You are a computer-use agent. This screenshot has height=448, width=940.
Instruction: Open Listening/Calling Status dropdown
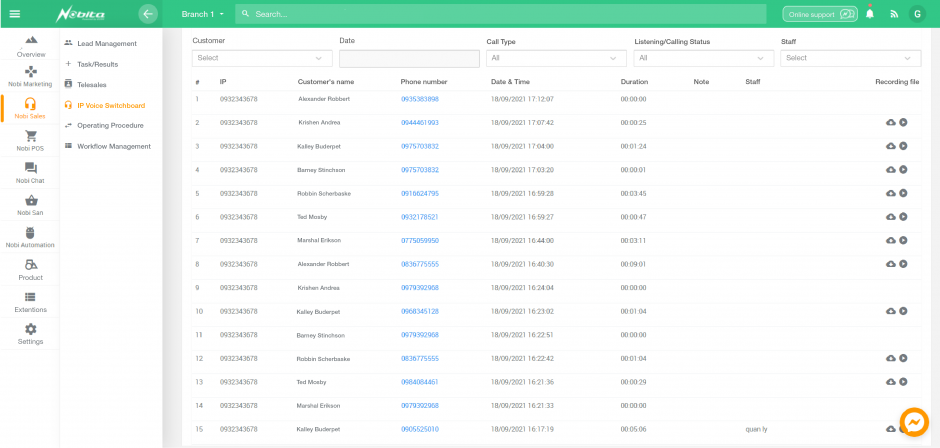pyautogui.click(x=704, y=58)
